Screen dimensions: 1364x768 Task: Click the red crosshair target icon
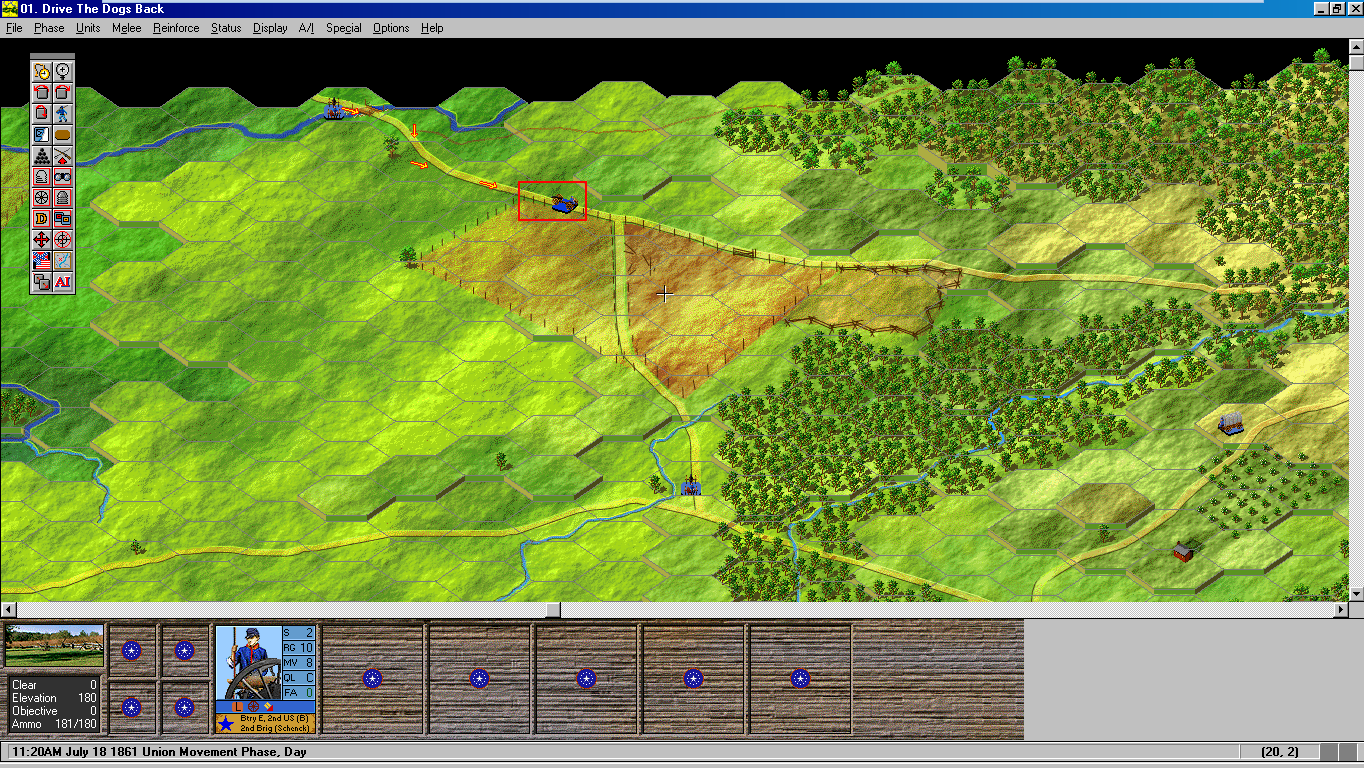[x=63, y=240]
